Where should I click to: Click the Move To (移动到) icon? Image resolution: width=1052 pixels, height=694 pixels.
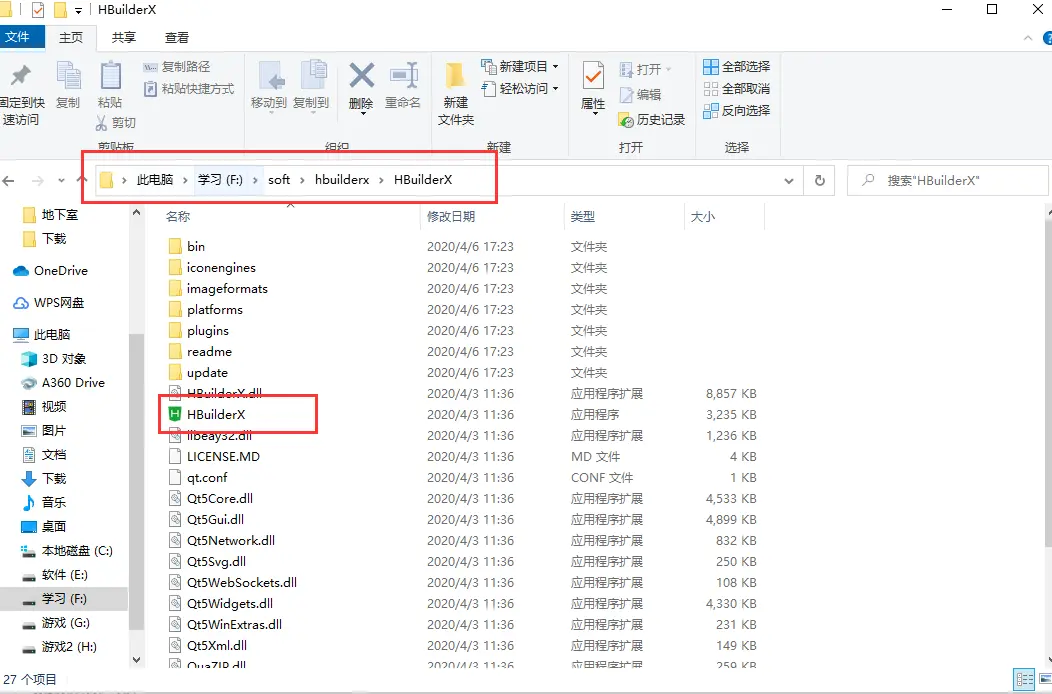pyautogui.click(x=270, y=76)
